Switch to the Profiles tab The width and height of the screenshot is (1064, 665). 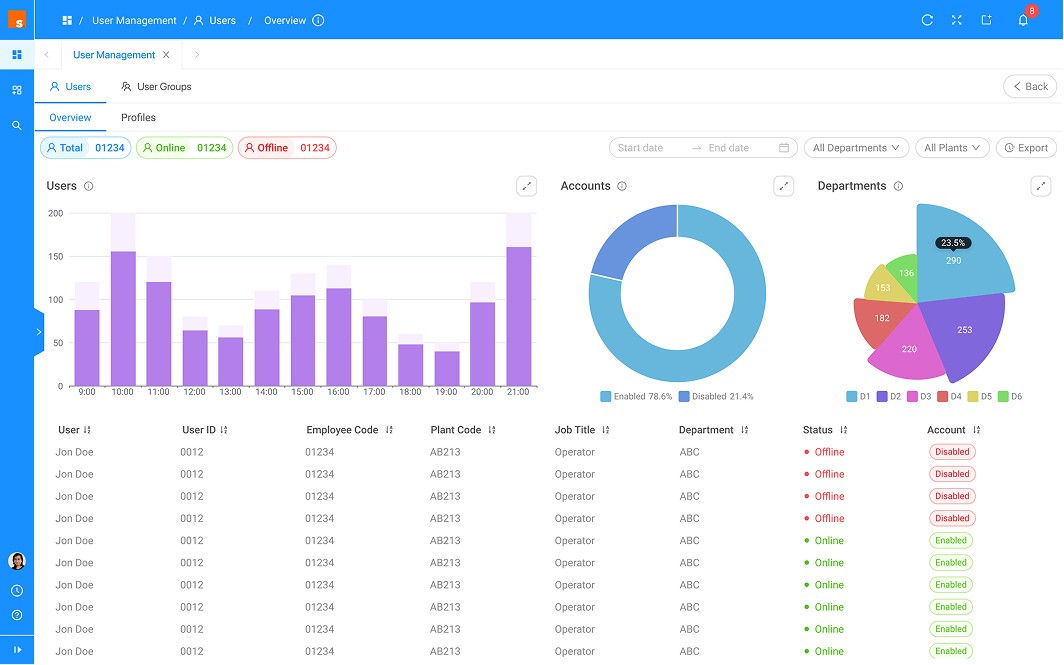click(138, 117)
